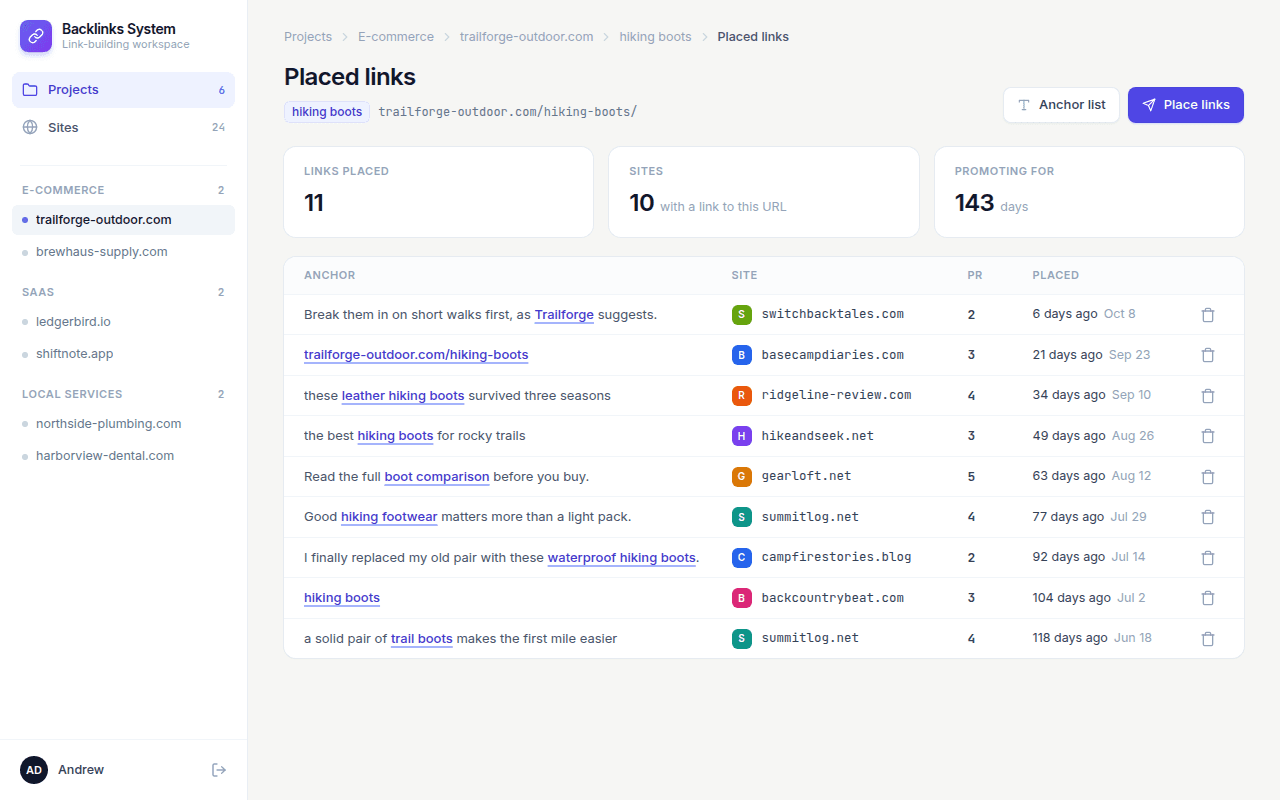Delete the switchbacktales.com link row
Image resolution: width=1280 pixels, height=800 pixels.
pos(1207,315)
